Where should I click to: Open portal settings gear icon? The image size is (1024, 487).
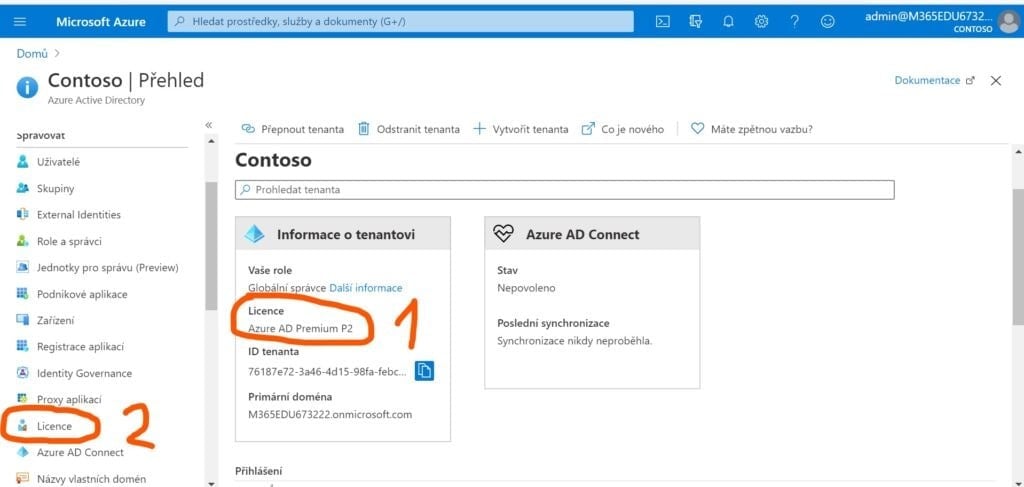(x=761, y=22)
